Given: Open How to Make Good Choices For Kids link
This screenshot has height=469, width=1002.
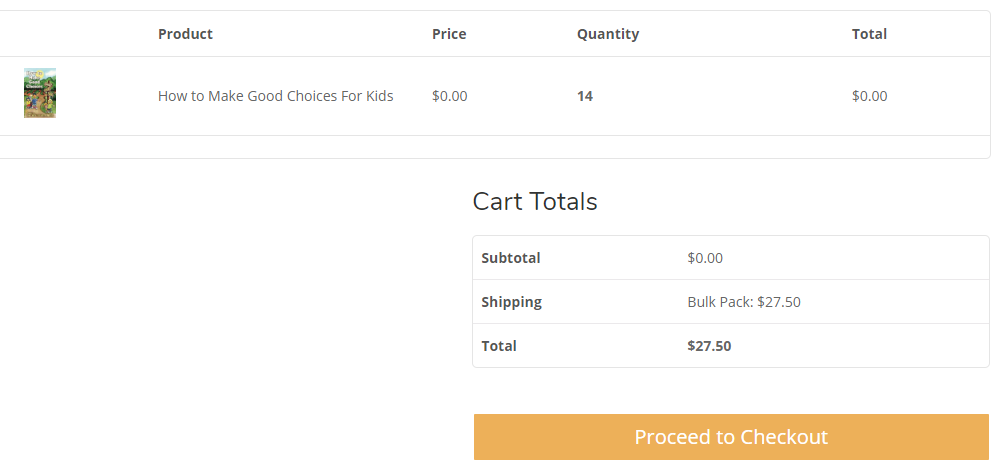Looking at the screenshot, I should coord(275,96).
